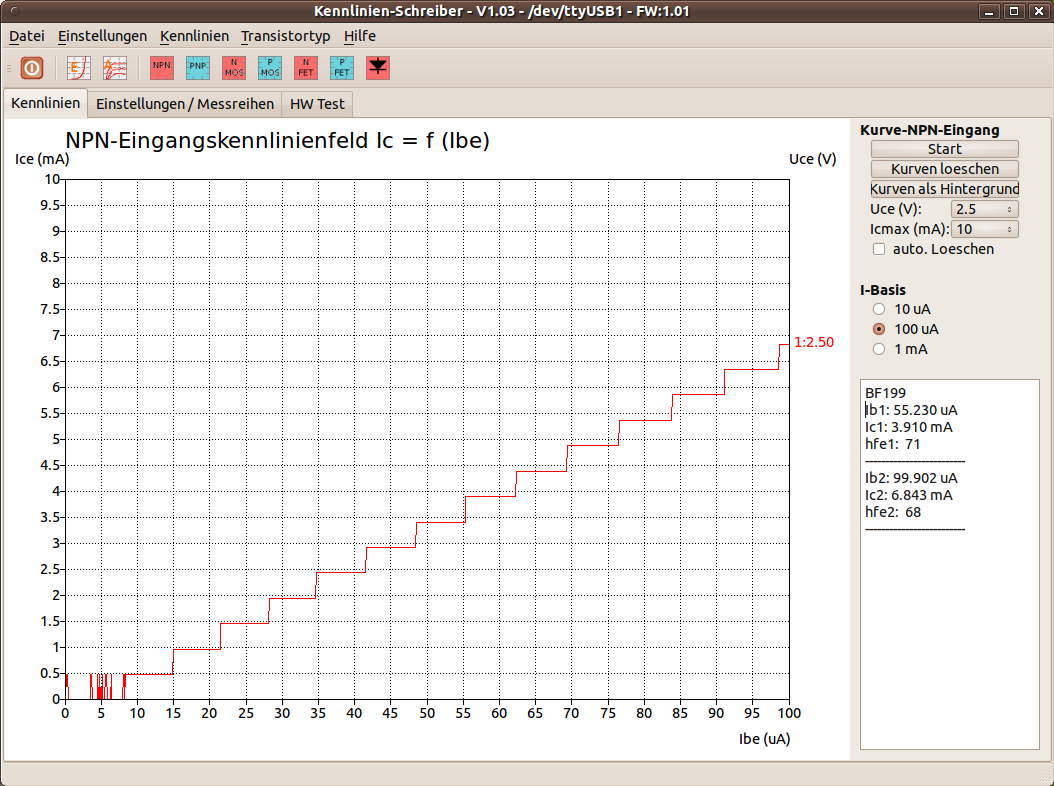Select the N-MOS transistor icon
1054x786 pixels.
click(x=233, y=68)
